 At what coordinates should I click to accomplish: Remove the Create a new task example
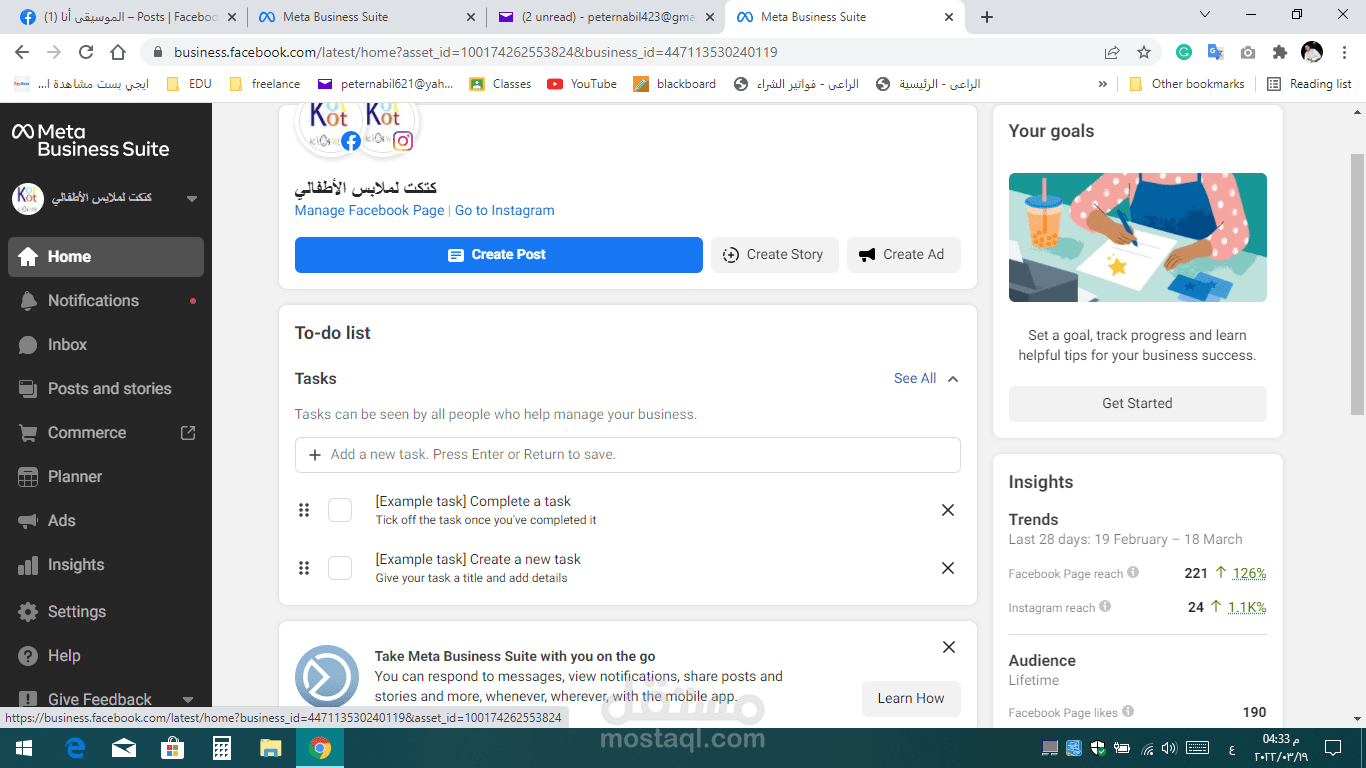pos(948,568)
